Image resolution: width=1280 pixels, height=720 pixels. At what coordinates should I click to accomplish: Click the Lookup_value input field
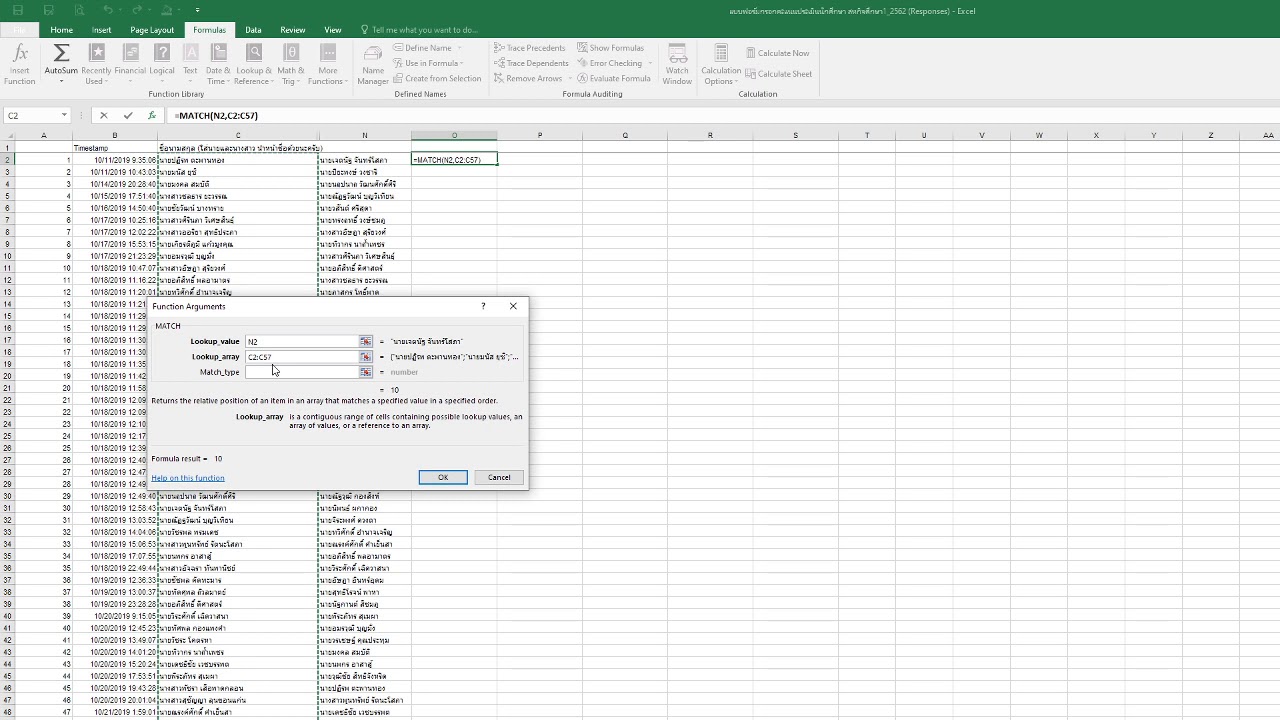pos(302,342)
